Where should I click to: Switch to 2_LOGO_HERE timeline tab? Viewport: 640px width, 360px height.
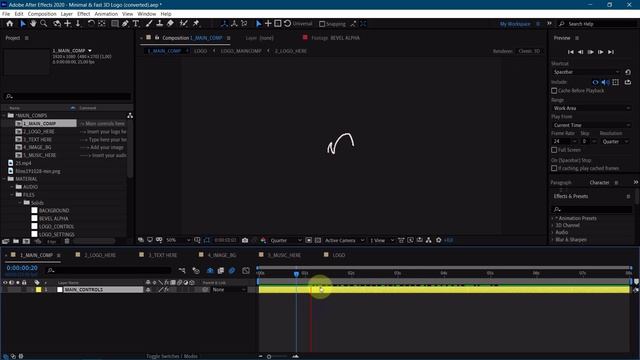tap(100, 255)
